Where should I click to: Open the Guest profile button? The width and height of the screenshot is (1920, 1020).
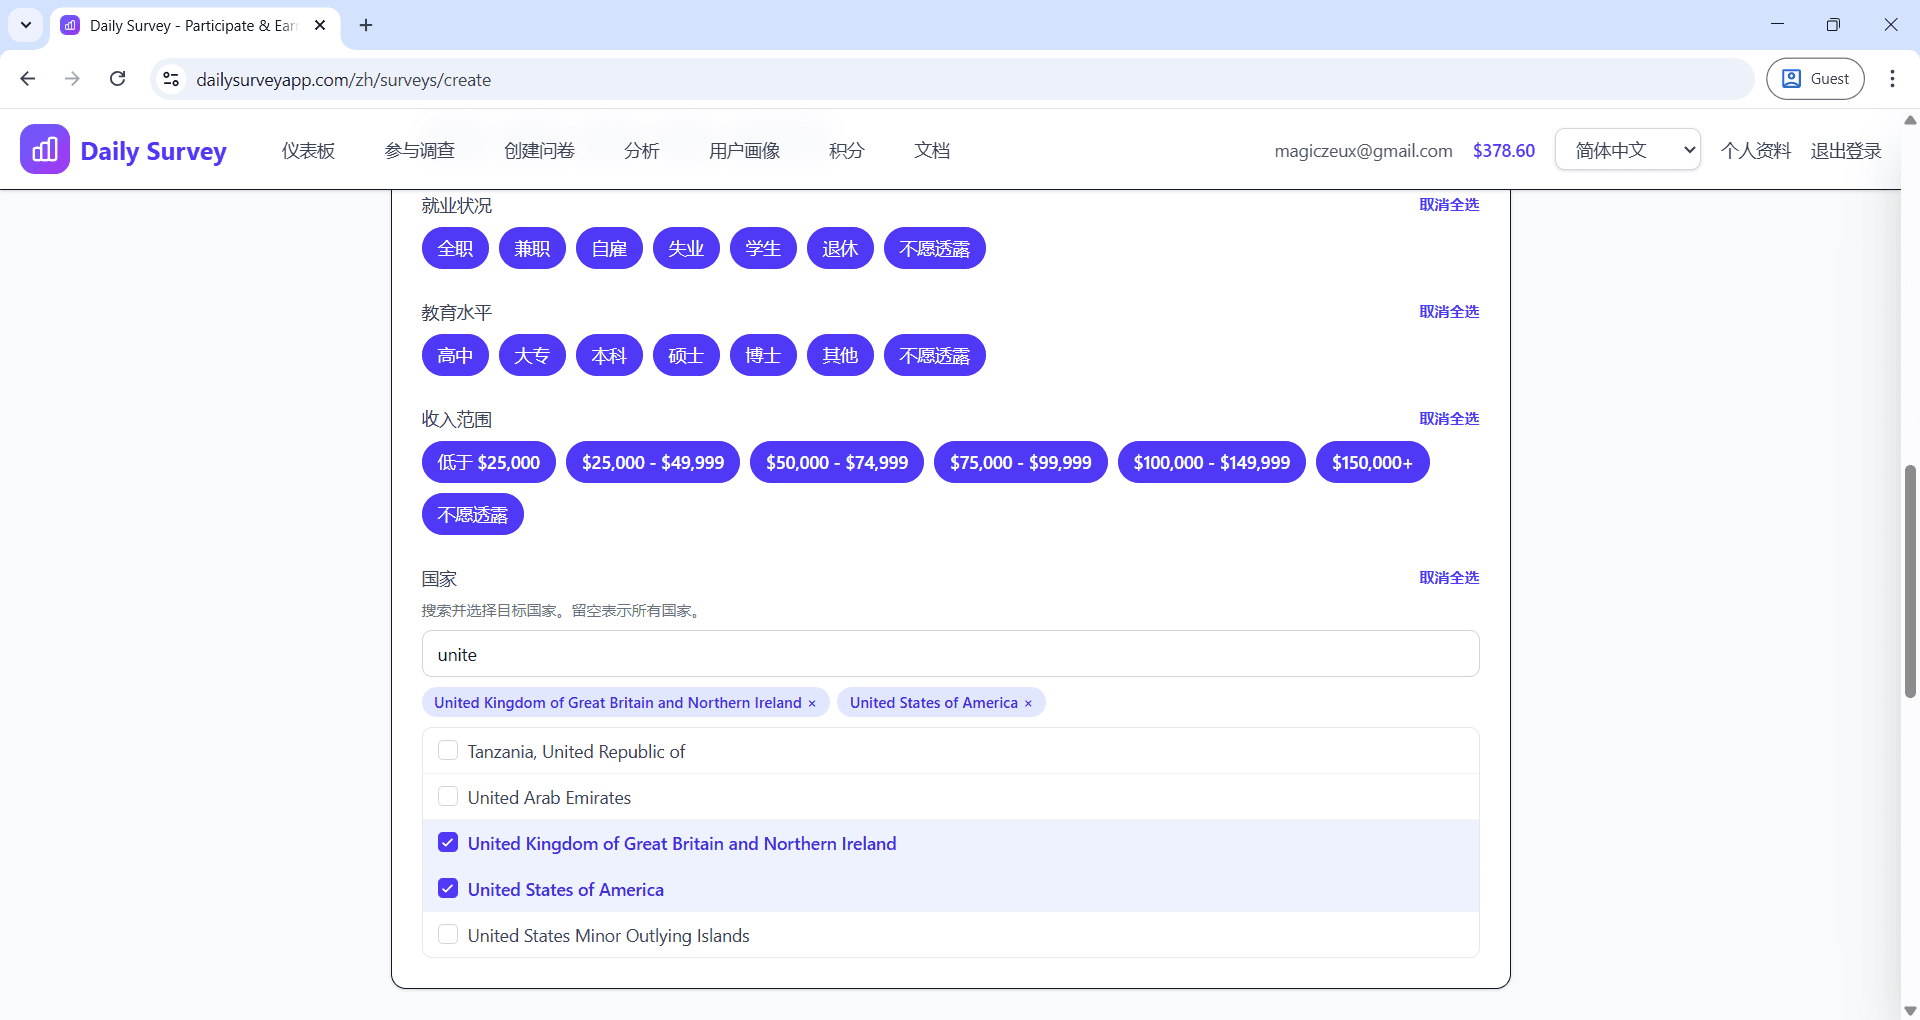[x=1815, y=79]
